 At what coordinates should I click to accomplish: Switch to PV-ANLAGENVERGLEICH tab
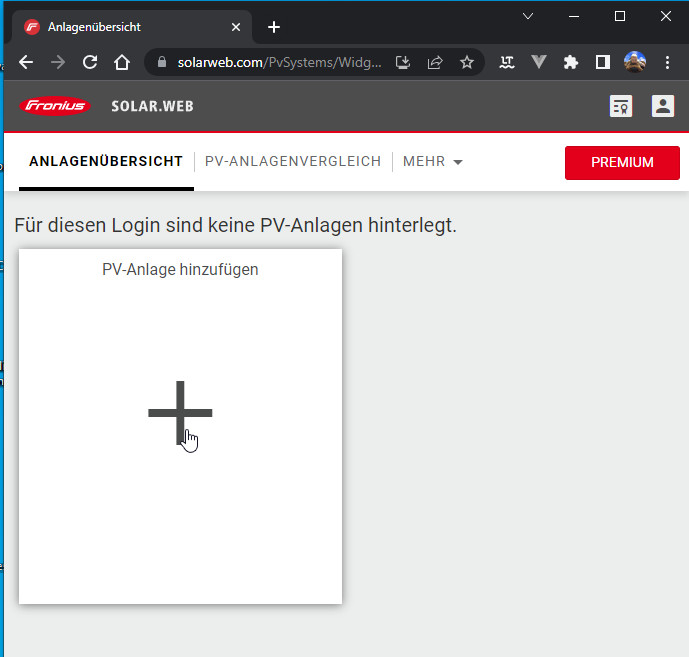click(x=293, y=161)
